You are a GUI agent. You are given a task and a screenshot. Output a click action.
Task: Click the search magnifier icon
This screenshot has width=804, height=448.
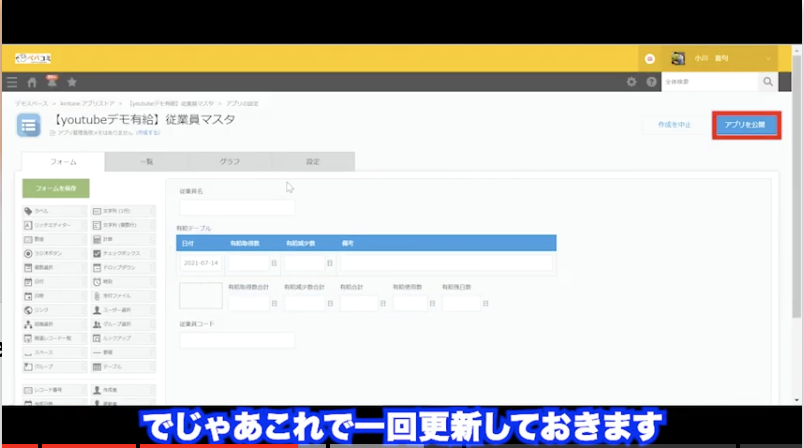pyautogui.click(x=769, y=82)
